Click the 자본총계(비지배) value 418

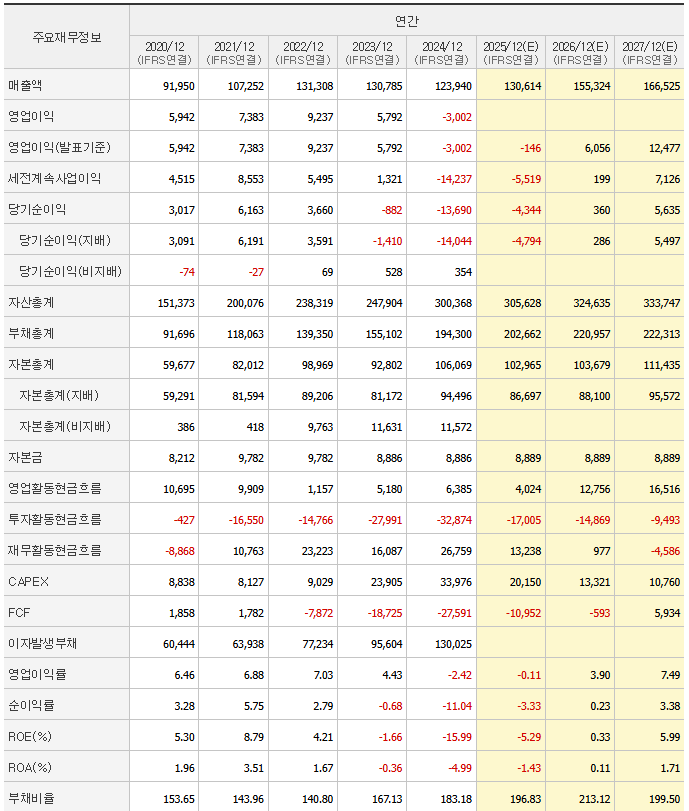[255, 428]
